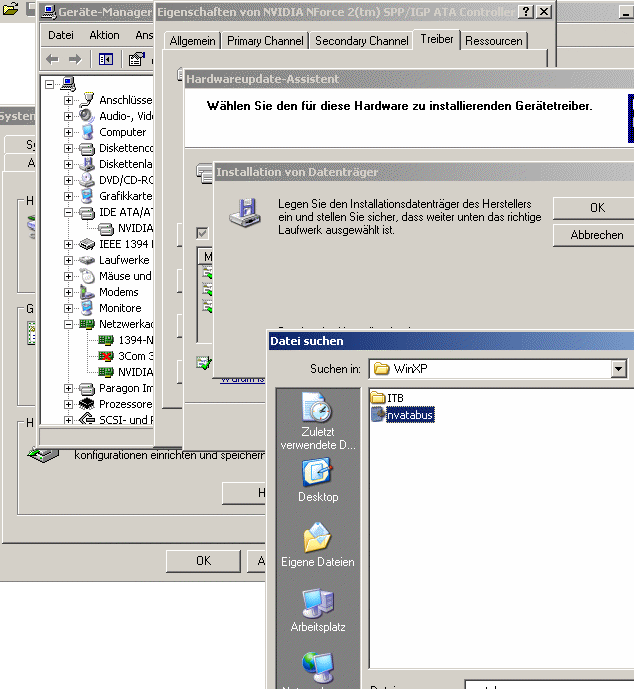
Task: Click the Grafikkarte category icon
Action: [87, 196]
